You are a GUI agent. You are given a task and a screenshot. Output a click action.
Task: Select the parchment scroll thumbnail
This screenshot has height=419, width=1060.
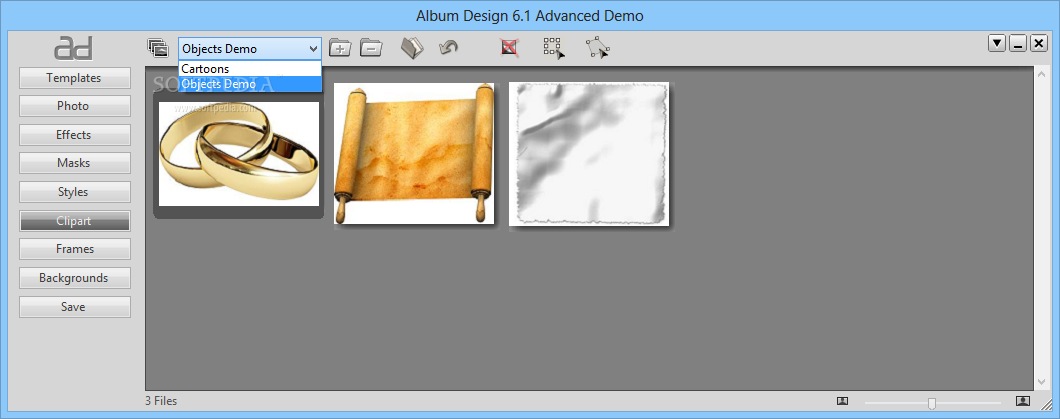click(414, 153)
